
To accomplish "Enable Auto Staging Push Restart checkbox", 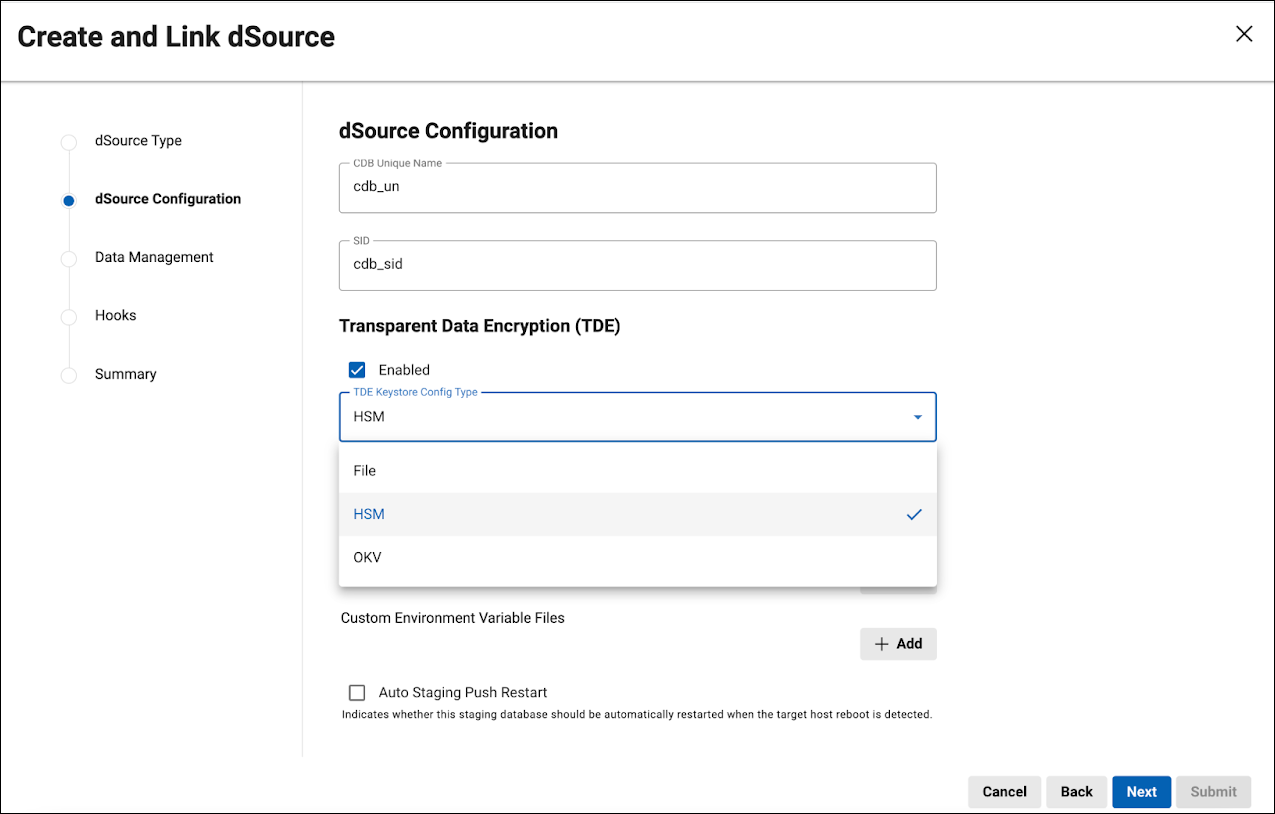I will pyautogui.click(x=357, y=693).
